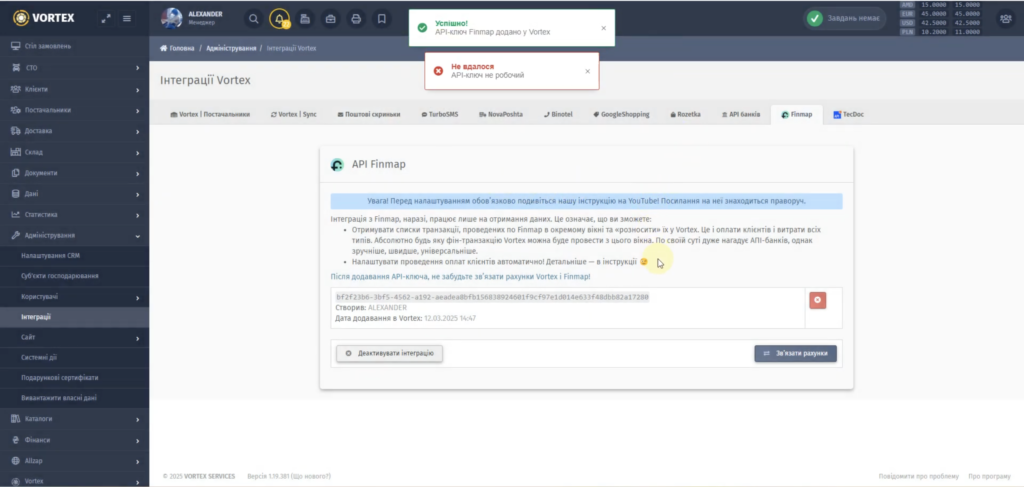
Task: Expand 'Клієнти' sidebar section
Action: (74, 89)
